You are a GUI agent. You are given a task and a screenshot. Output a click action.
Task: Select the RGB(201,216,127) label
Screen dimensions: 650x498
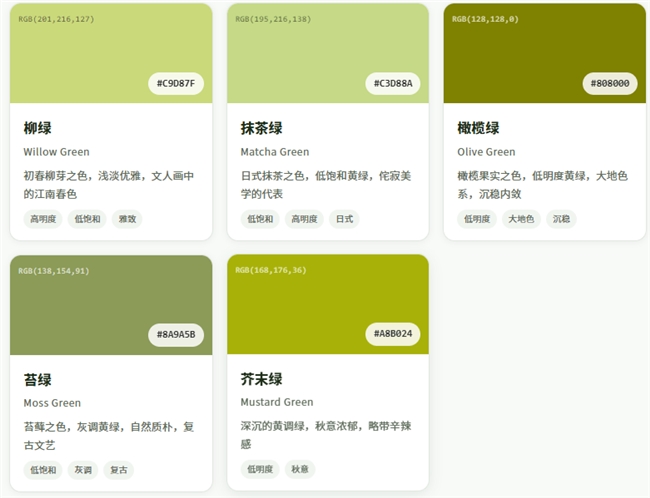[56, 19]
